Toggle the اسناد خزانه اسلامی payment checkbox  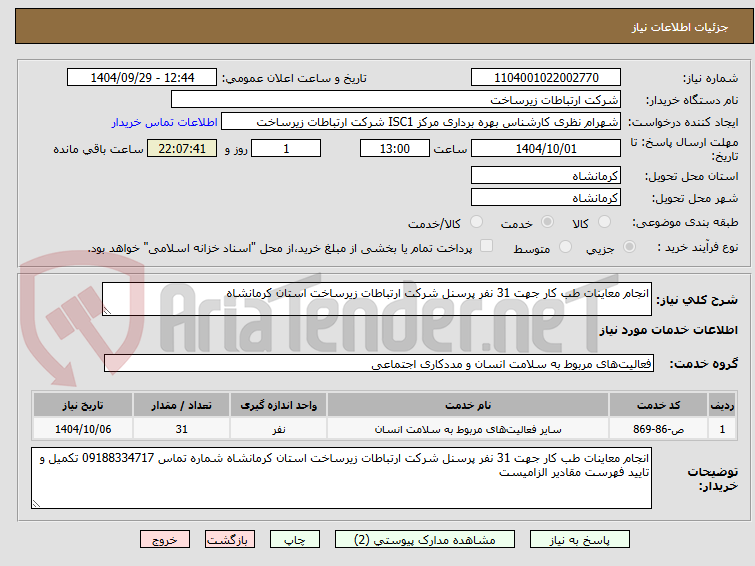point(486,246)
